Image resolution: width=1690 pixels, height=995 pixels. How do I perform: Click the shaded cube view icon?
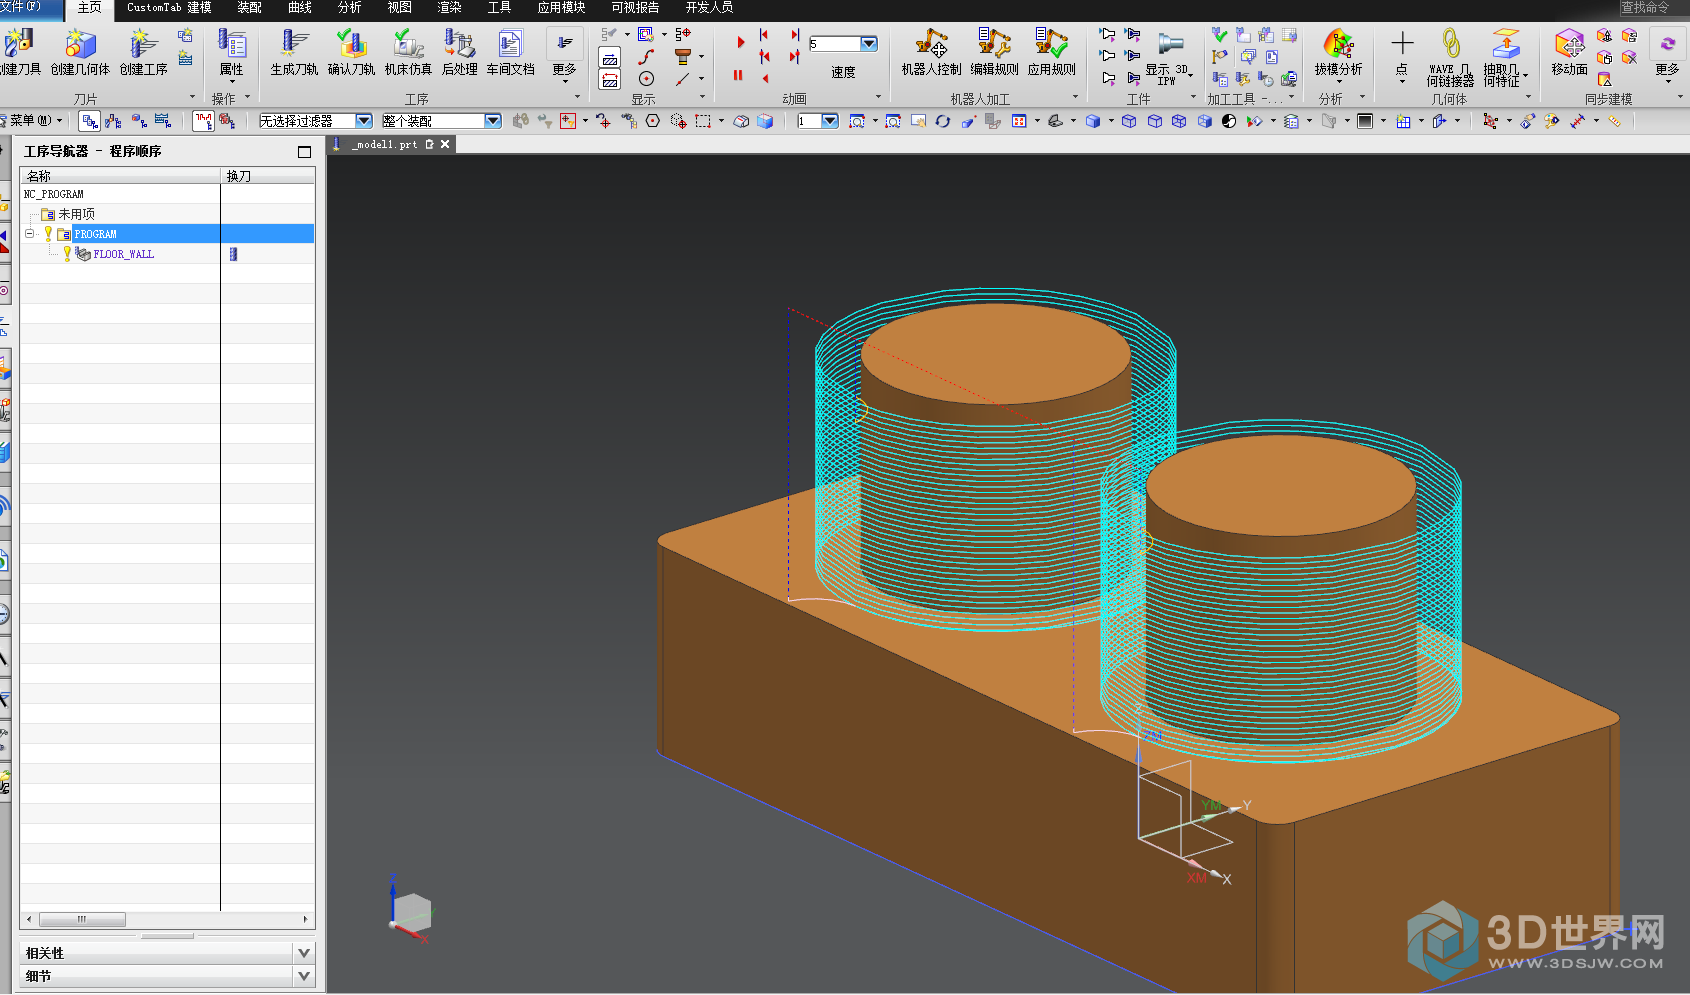pyautogui.click(x=1093, y=121)
